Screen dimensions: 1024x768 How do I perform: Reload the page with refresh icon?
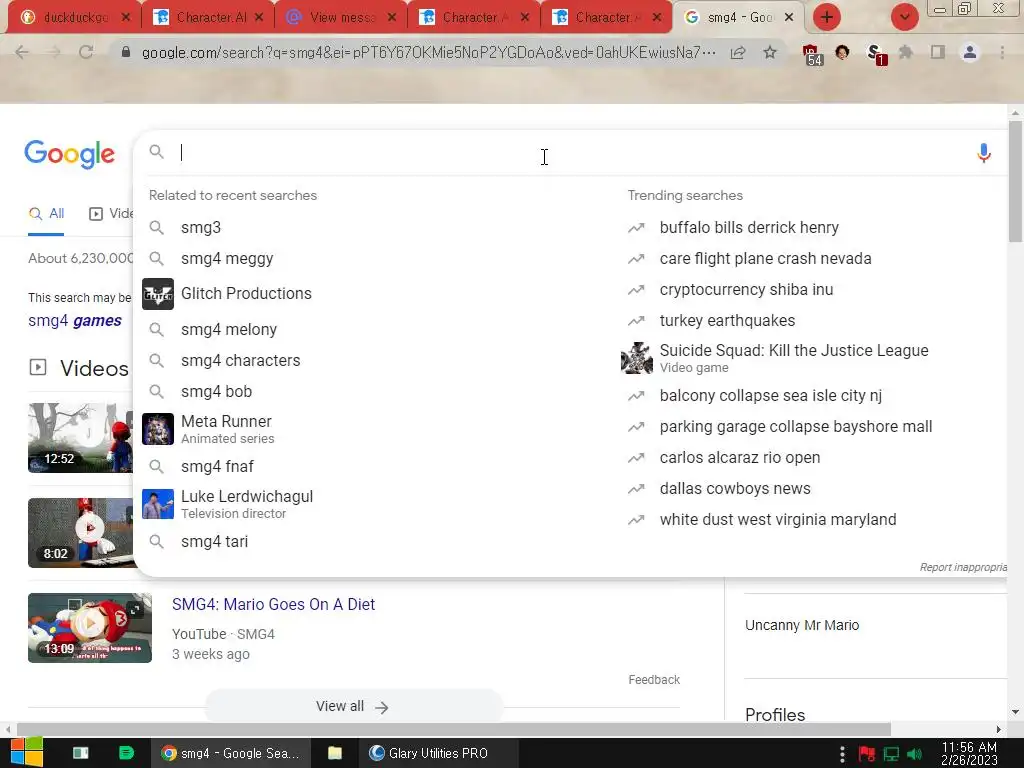click(86, 52)
